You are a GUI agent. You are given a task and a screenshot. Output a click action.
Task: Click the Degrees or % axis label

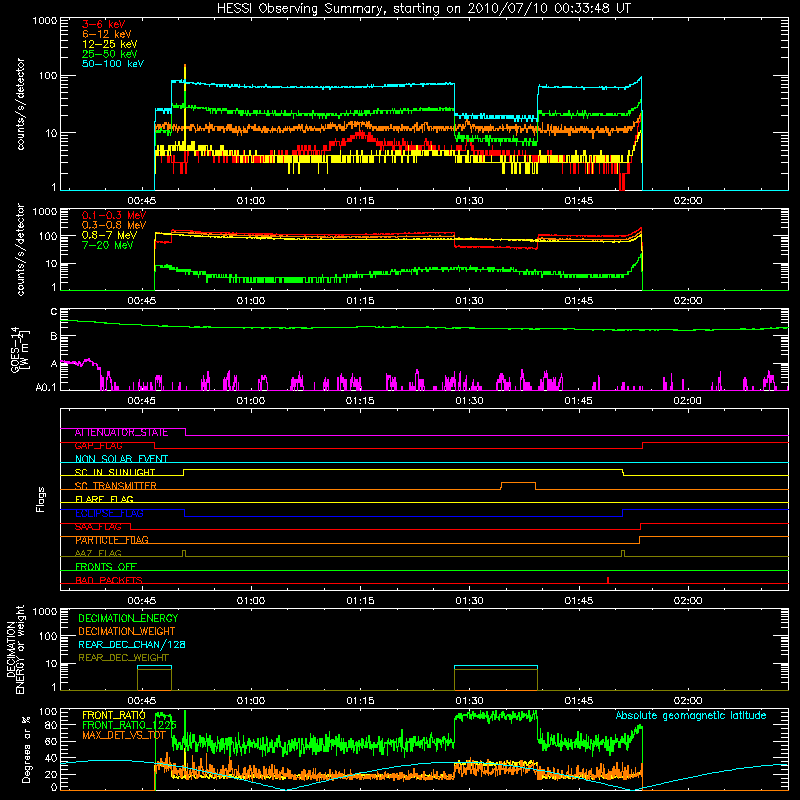(26, 749)
